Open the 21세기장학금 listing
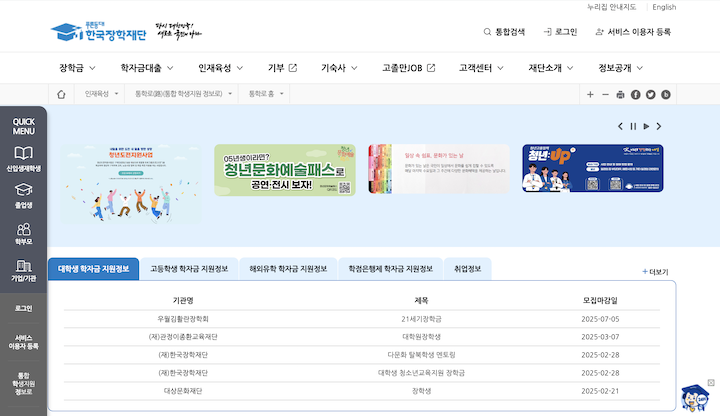Image resolution: width=720 pixels, height=416 pixels. pyautogui.click(x=421, y=319)
